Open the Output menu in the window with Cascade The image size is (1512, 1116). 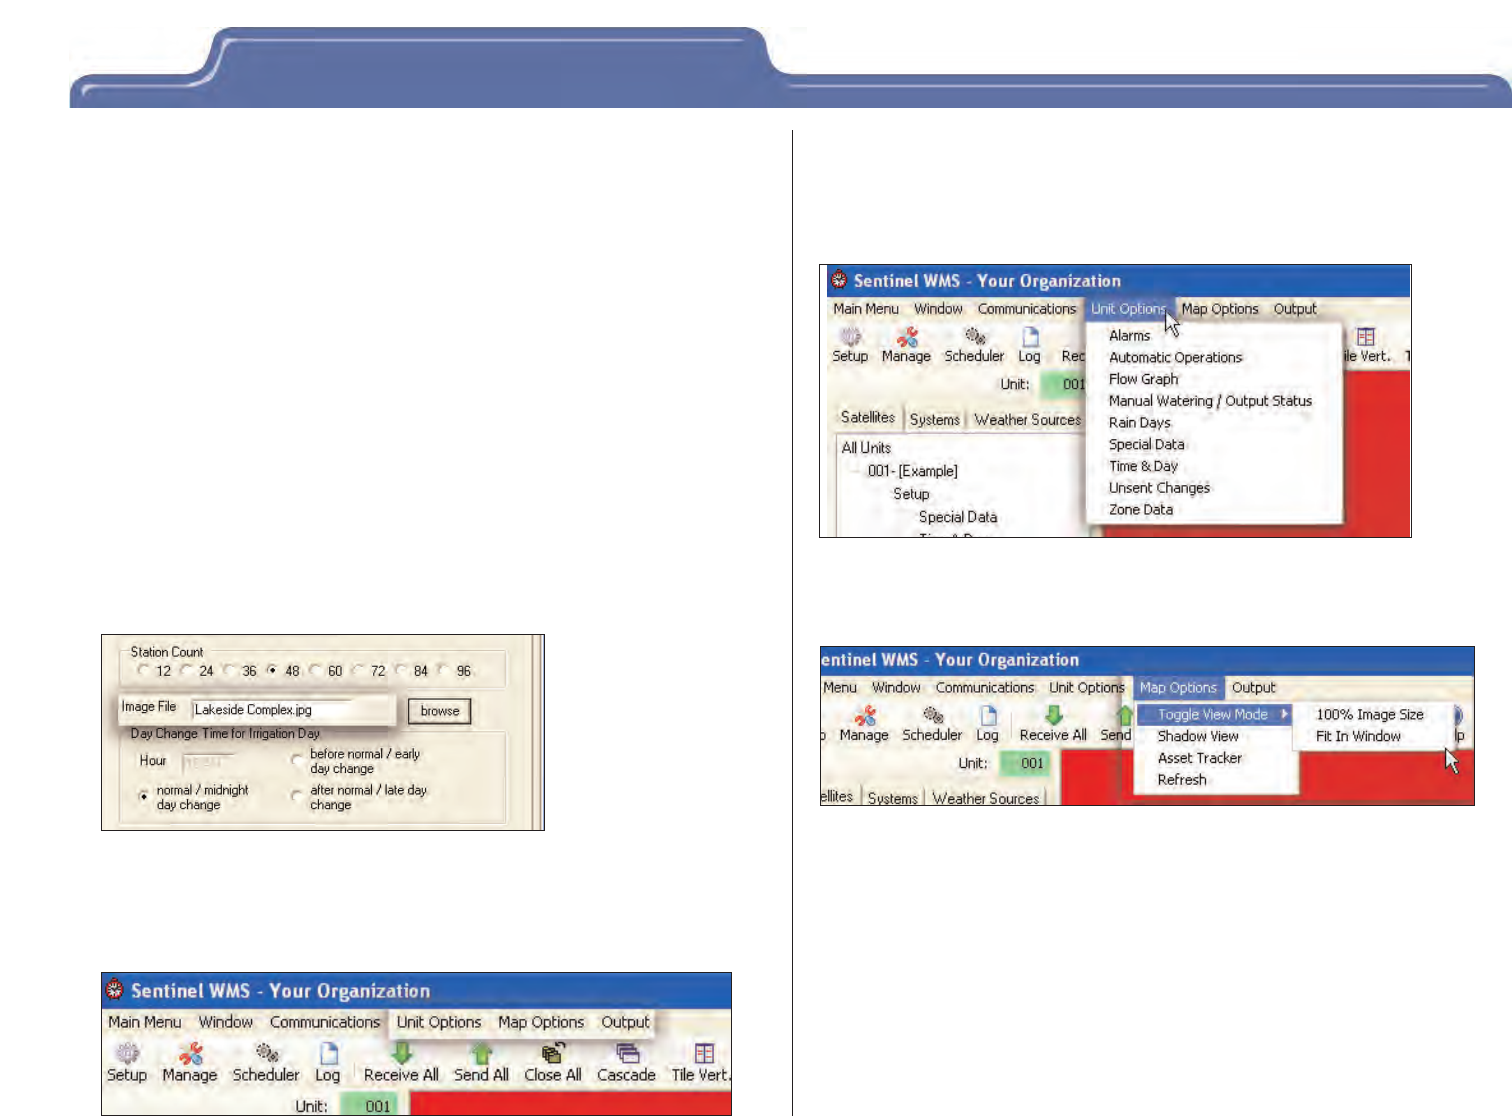[625, 1022]
